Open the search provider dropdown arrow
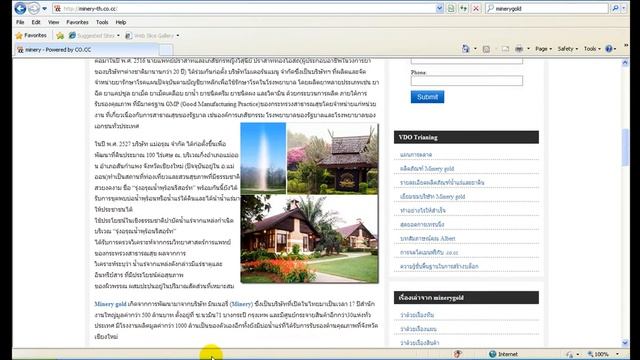Image resolution: width=640 pixels, height=360 pixels. (x=624, y=9)
